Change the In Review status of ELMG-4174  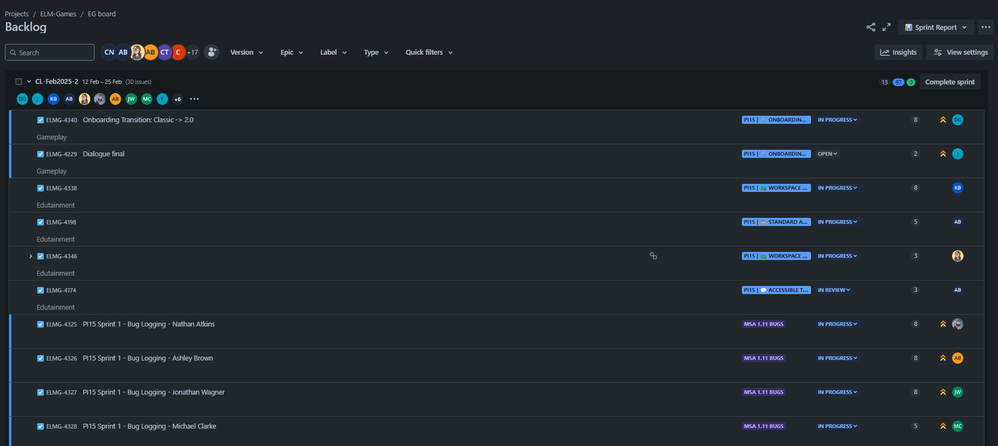834,290
